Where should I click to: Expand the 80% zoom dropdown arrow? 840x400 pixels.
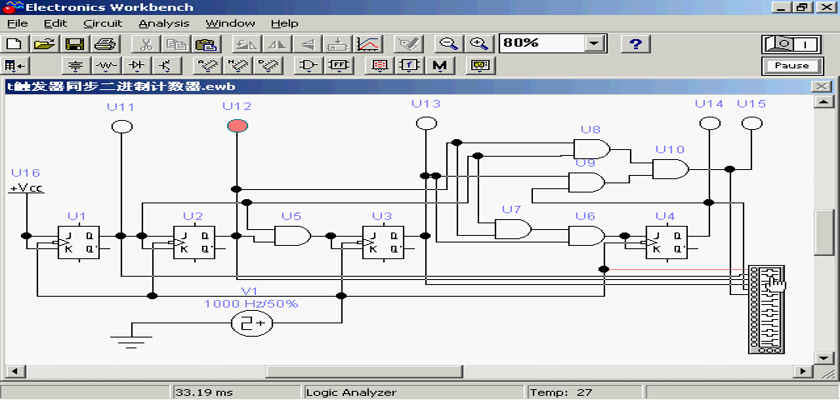click(593, 43)
